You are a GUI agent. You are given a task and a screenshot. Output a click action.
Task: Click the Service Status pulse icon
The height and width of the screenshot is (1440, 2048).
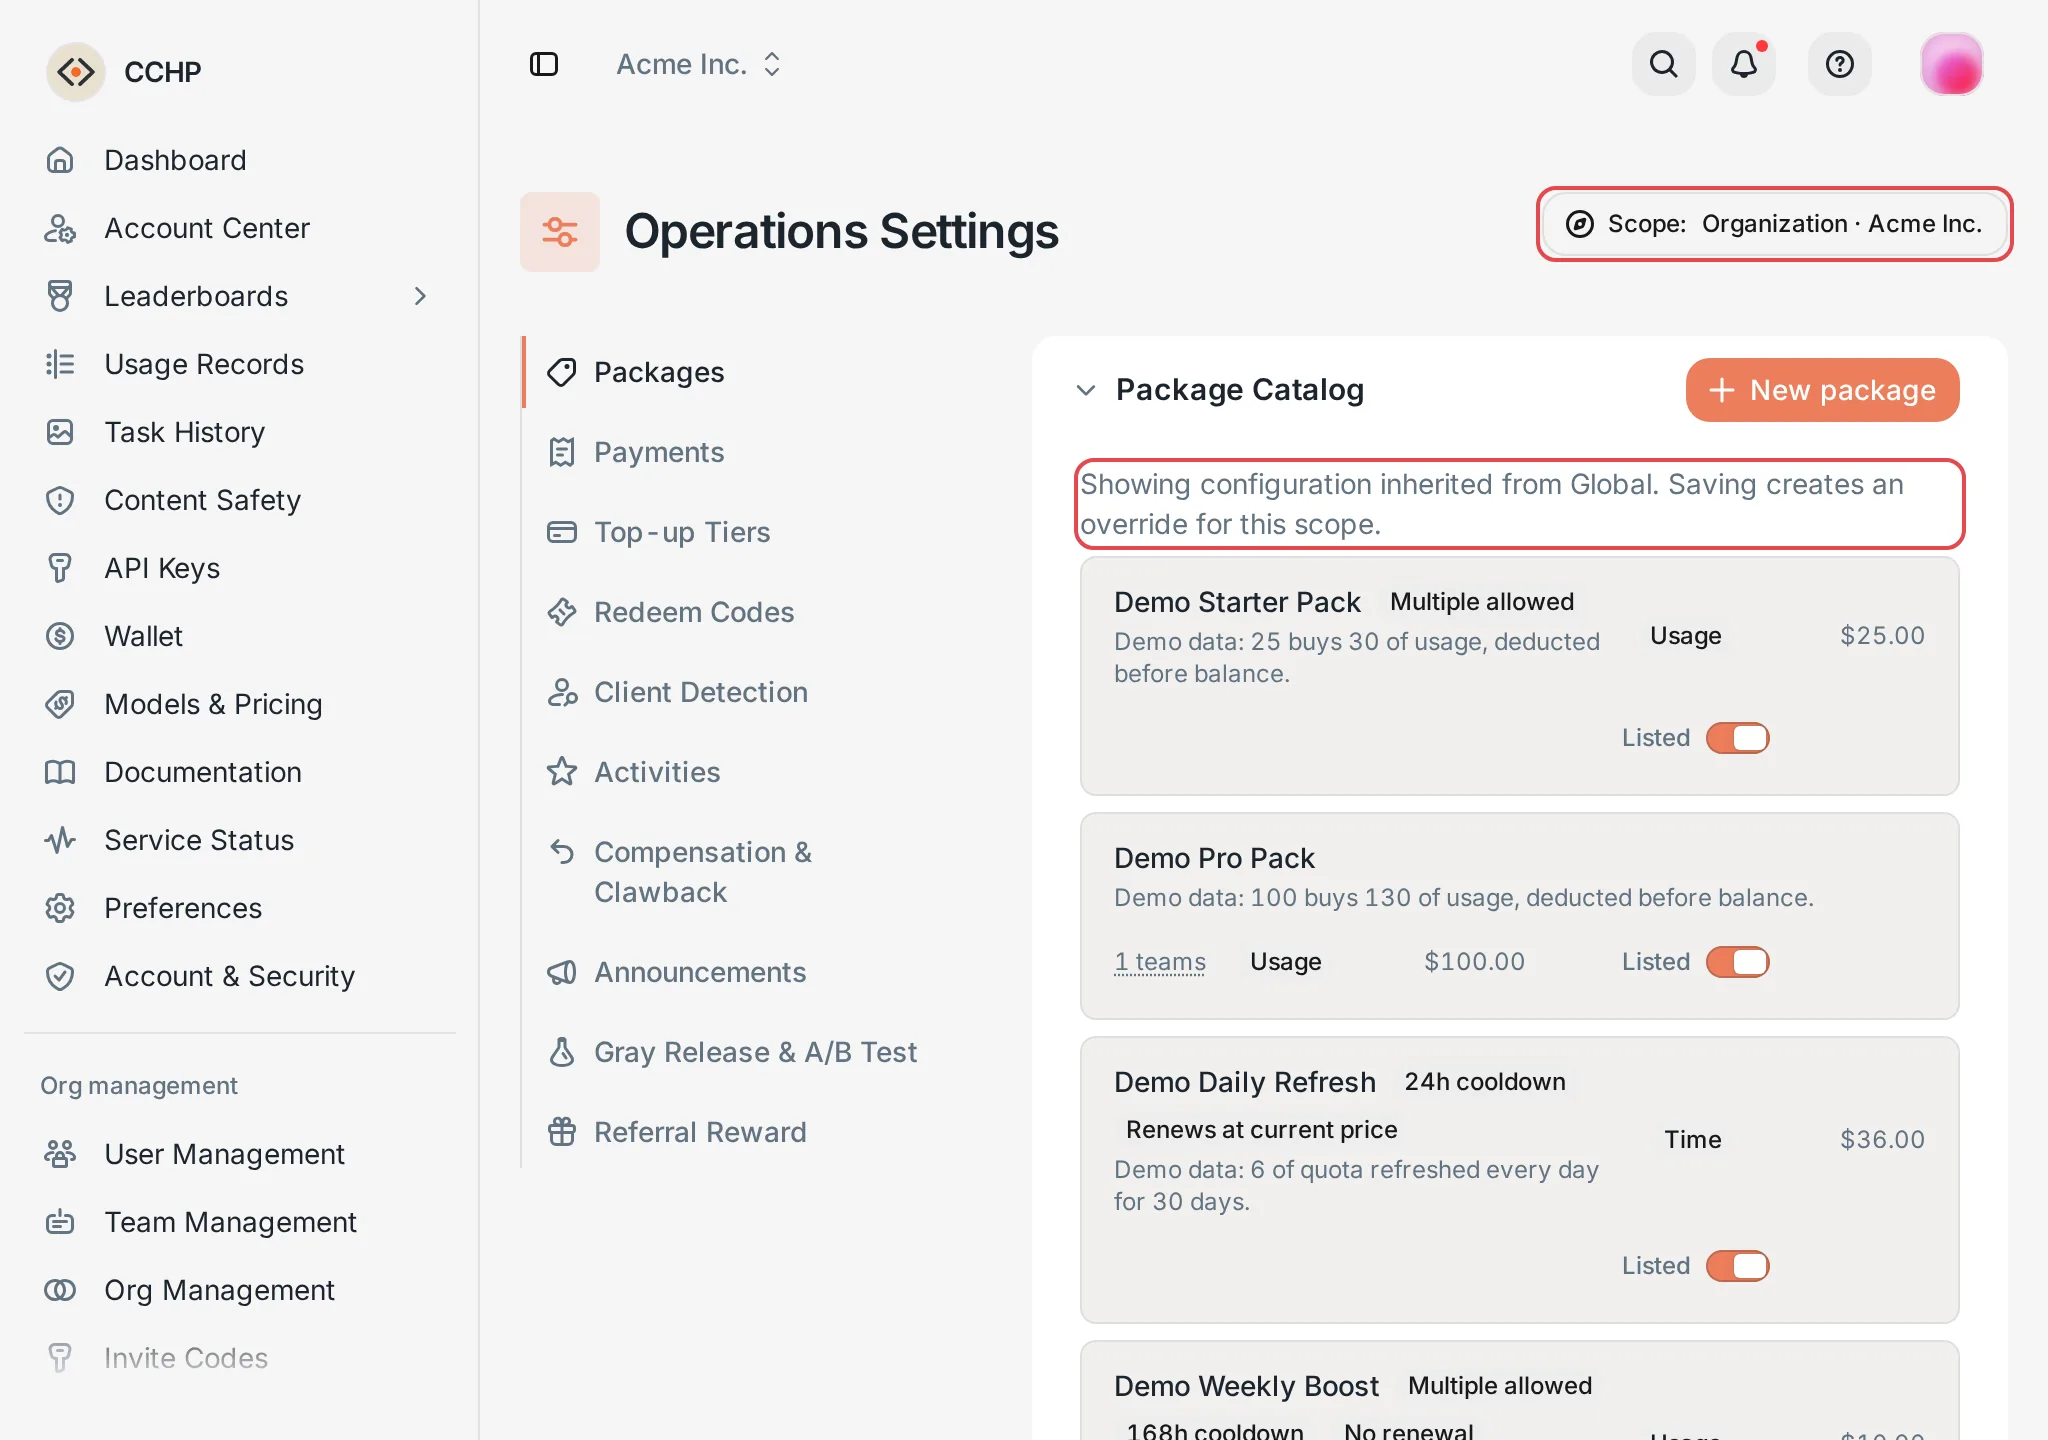point(60,840)
